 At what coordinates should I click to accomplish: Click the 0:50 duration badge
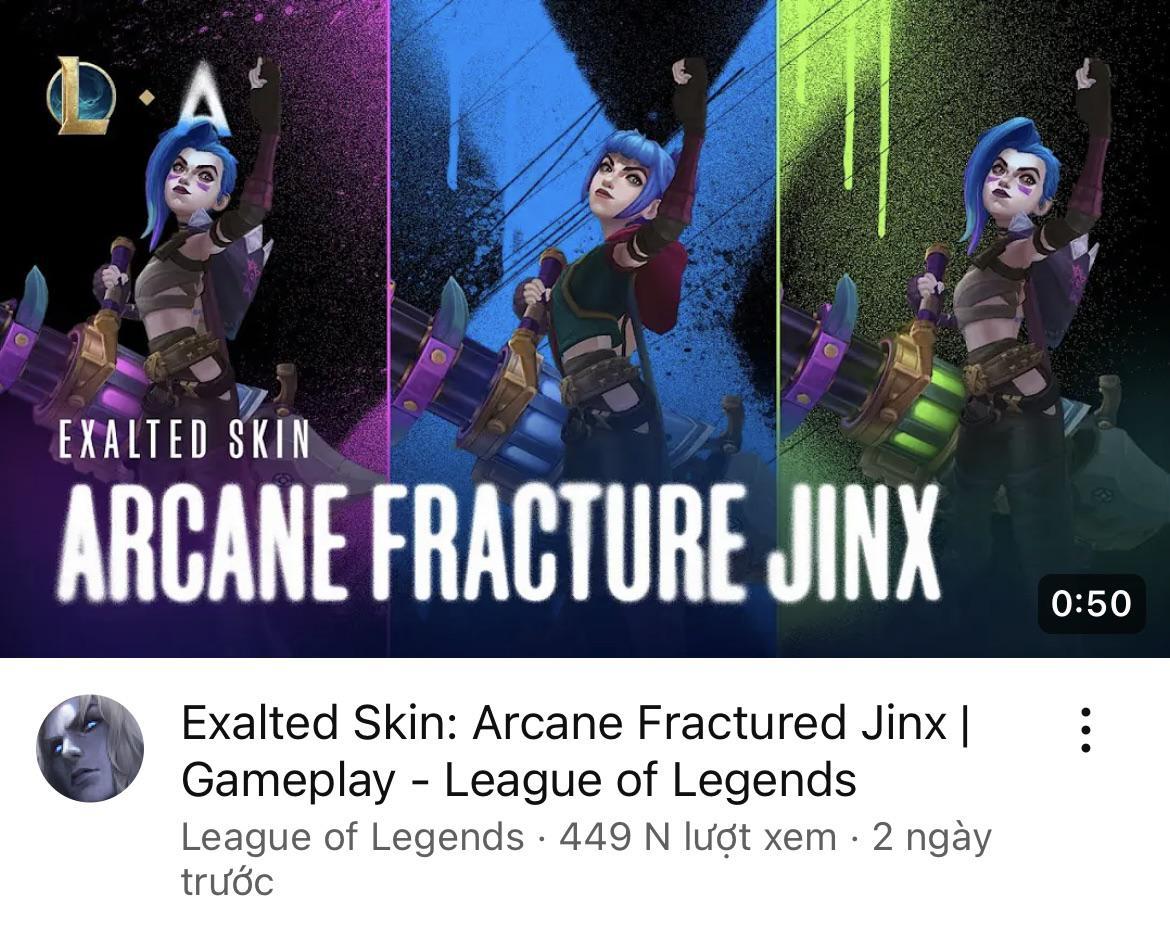pyautogui.click(x=1092, y=603)
